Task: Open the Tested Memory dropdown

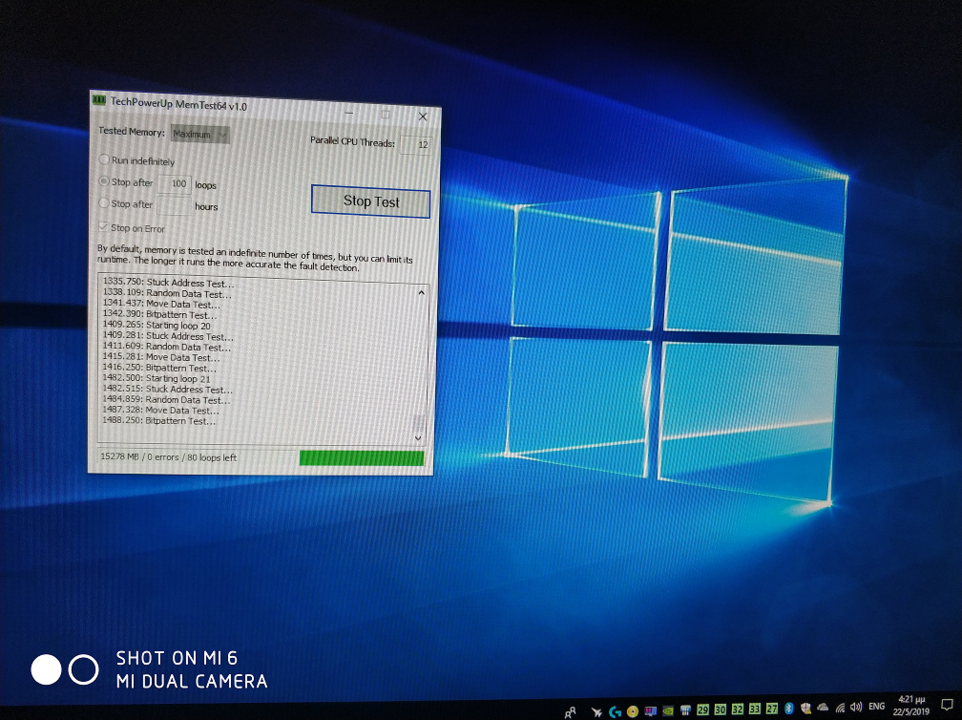Action: (200, 134)
